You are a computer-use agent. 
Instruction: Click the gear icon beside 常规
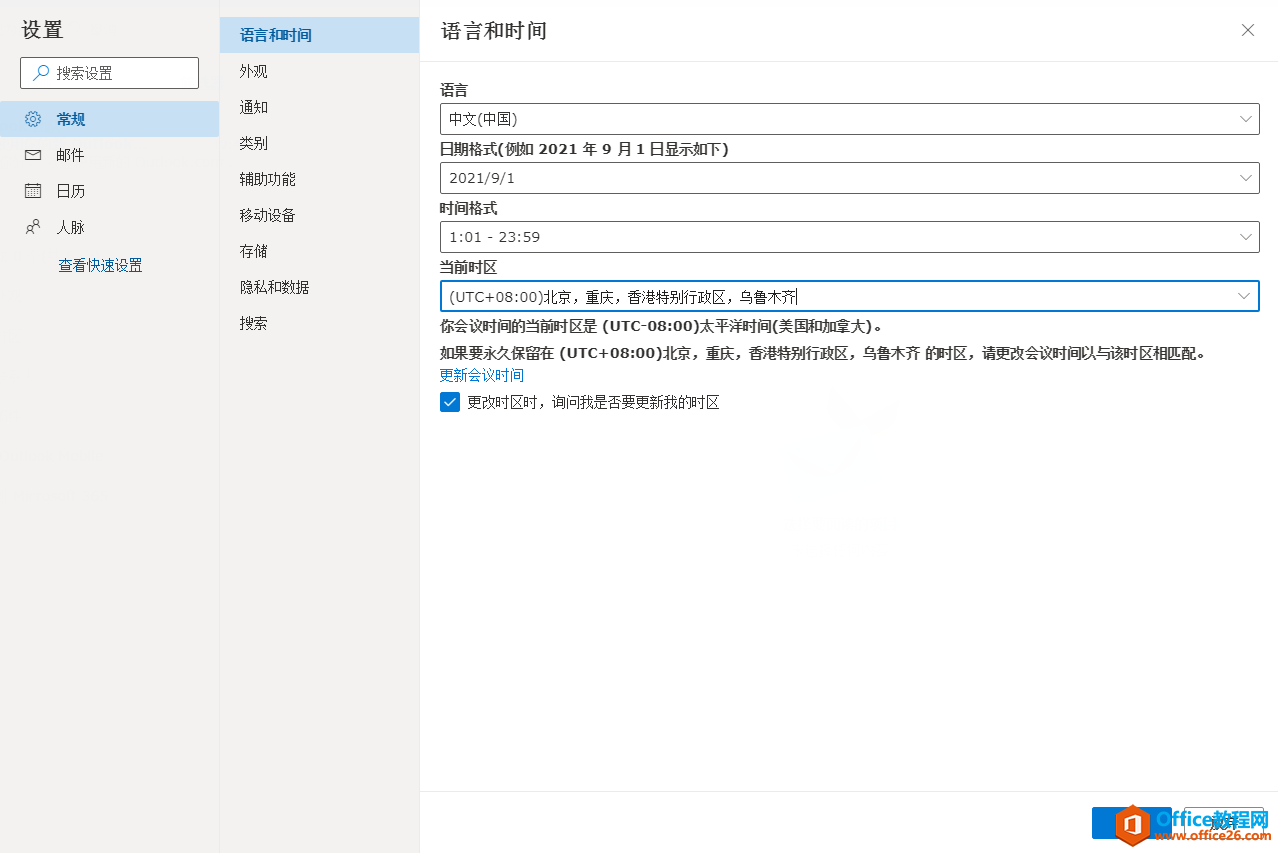[x=33, y=119]
